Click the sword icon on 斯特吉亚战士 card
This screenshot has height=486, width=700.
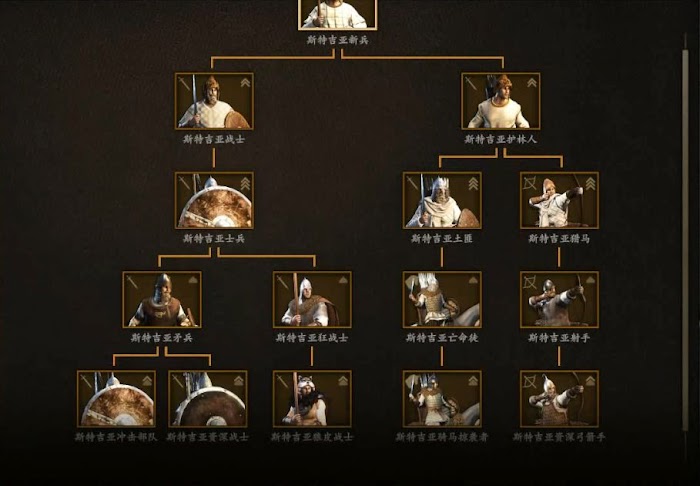pos(184,83)
